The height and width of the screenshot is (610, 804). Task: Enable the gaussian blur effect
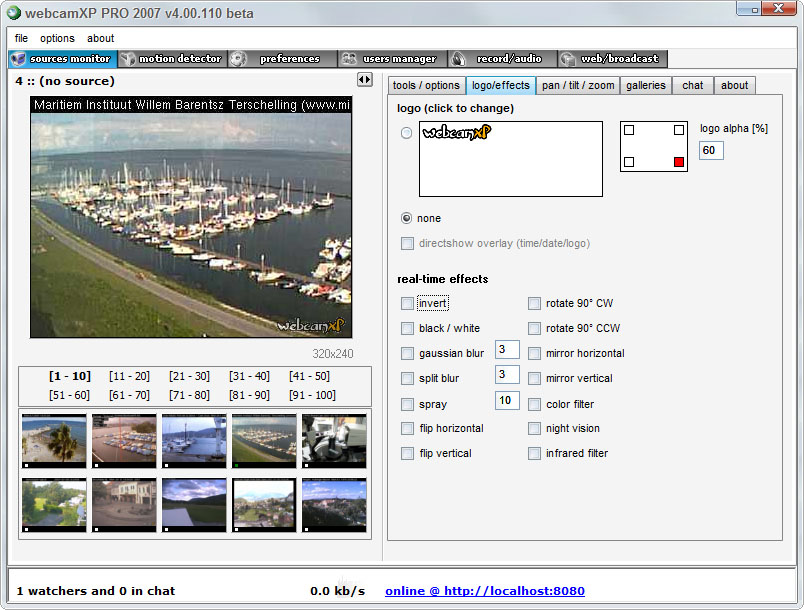click(x=407, y=354)
